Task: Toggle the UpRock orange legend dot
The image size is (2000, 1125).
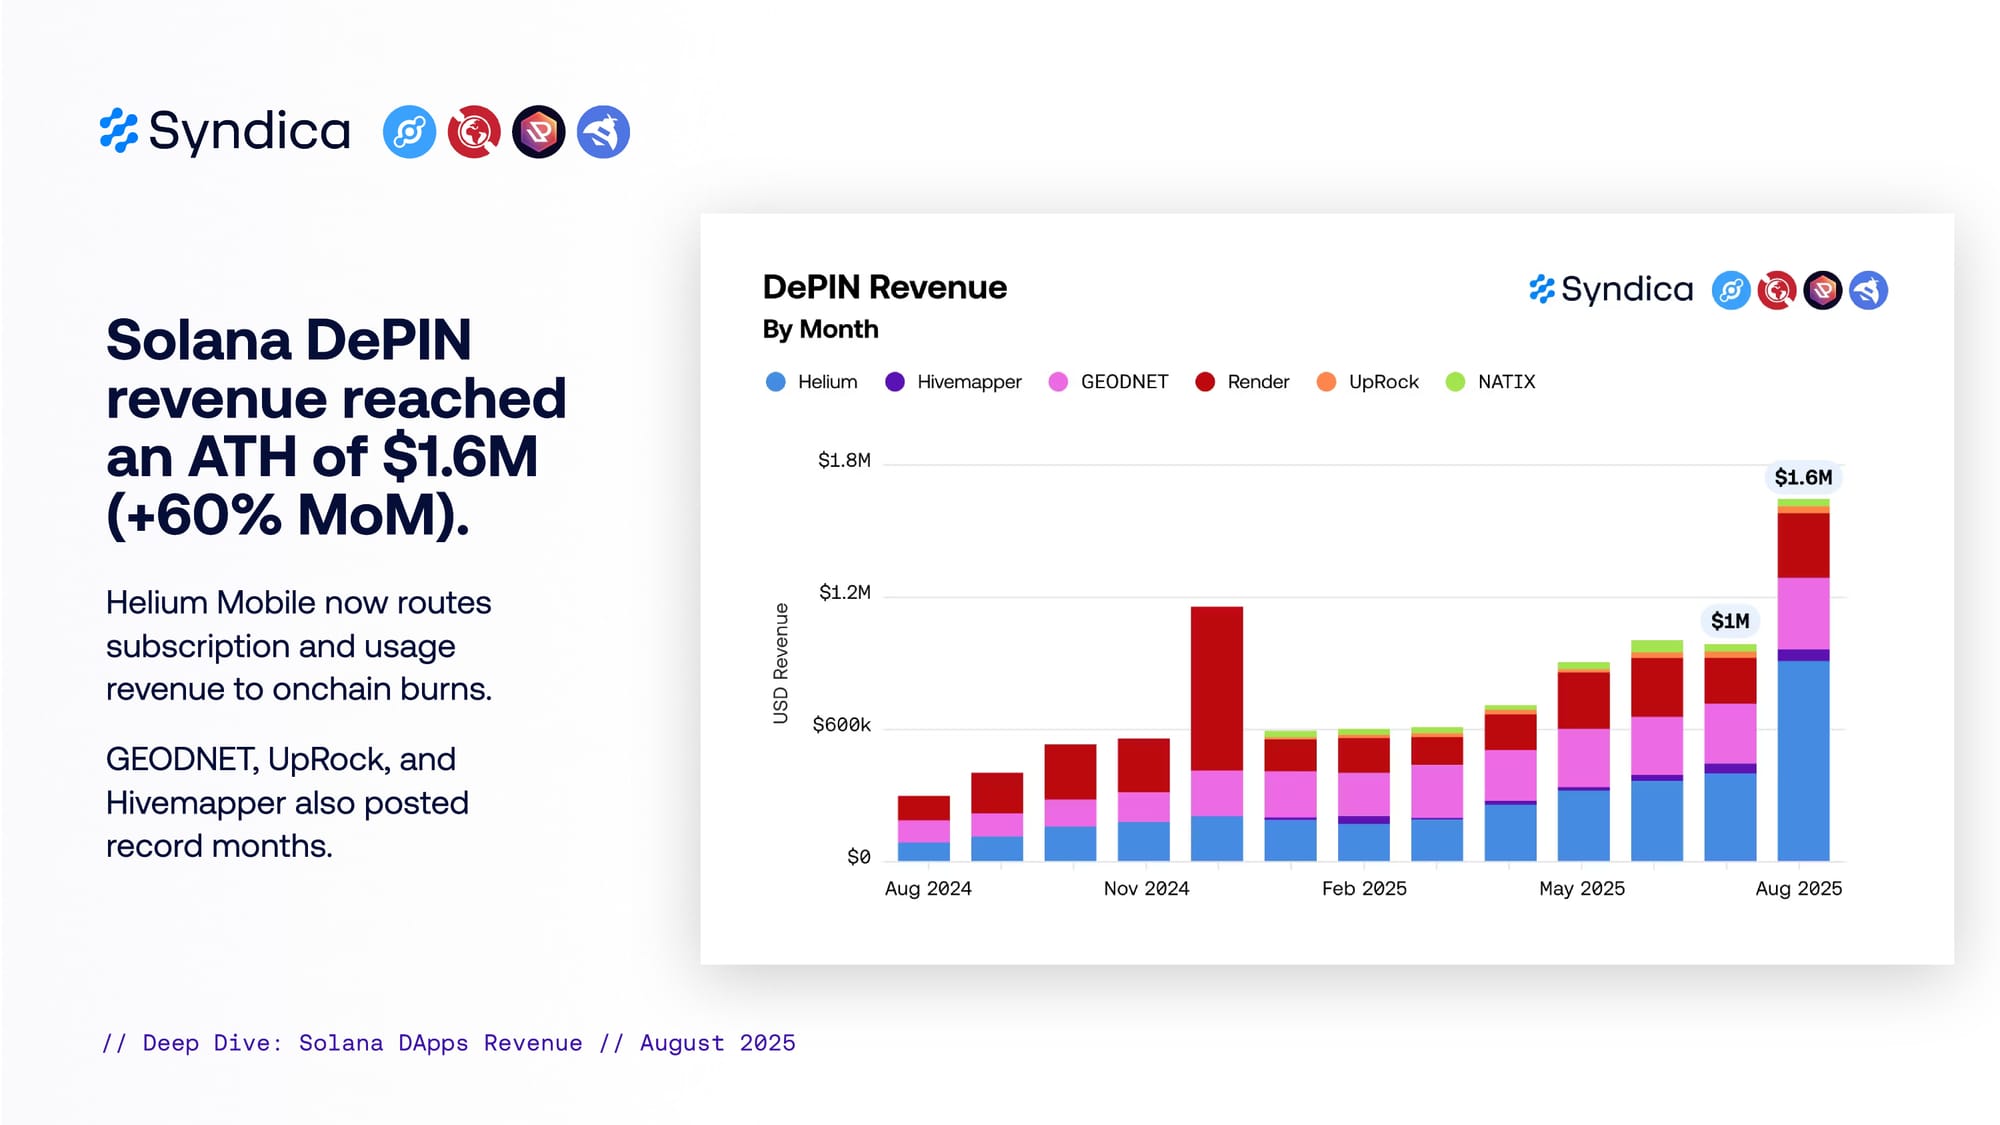Action: (1326, 382)
